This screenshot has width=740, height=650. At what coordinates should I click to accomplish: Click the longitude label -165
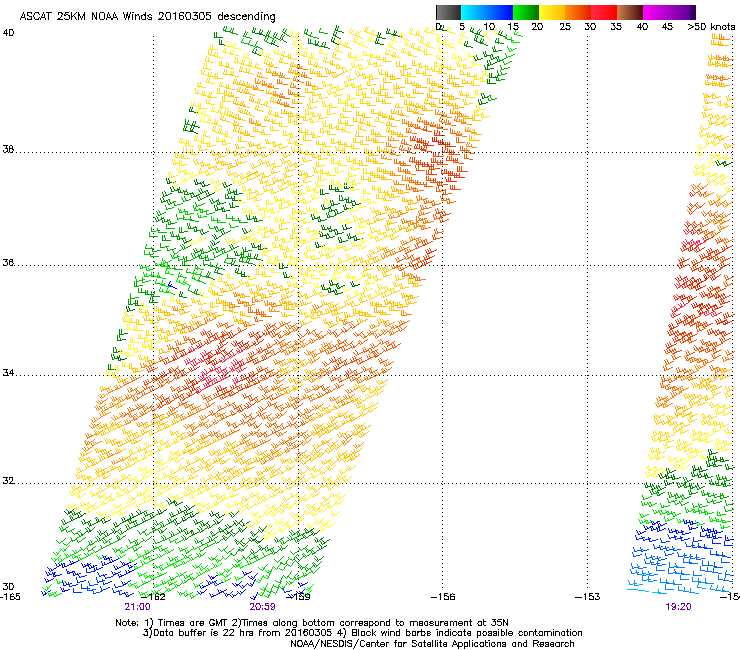10,597
